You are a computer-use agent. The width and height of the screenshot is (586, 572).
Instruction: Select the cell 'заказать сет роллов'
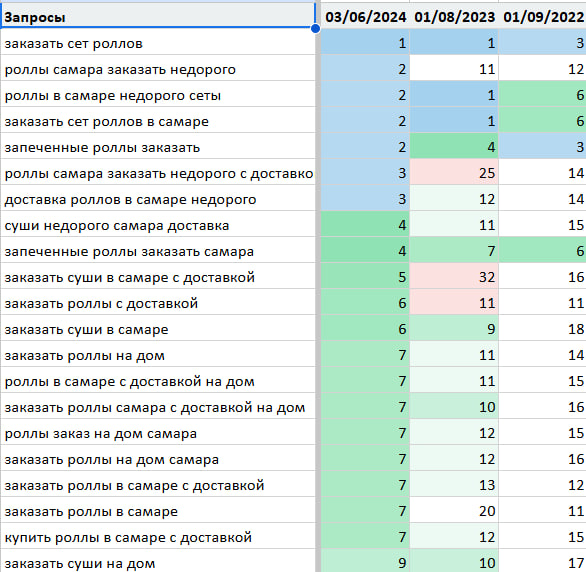[x=158, y=43]
